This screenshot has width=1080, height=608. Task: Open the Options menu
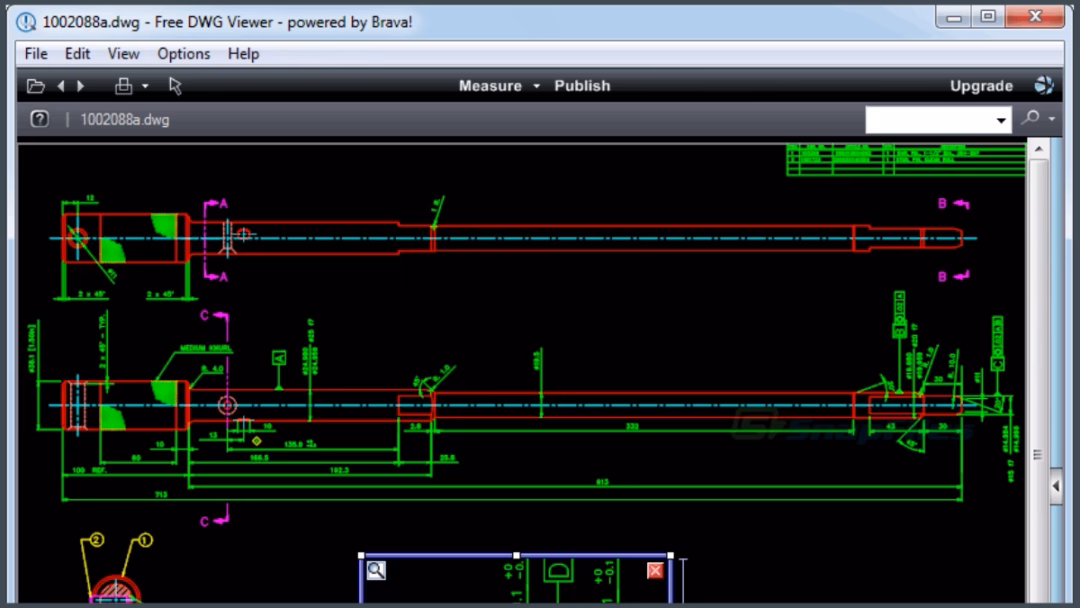[184, 54]
